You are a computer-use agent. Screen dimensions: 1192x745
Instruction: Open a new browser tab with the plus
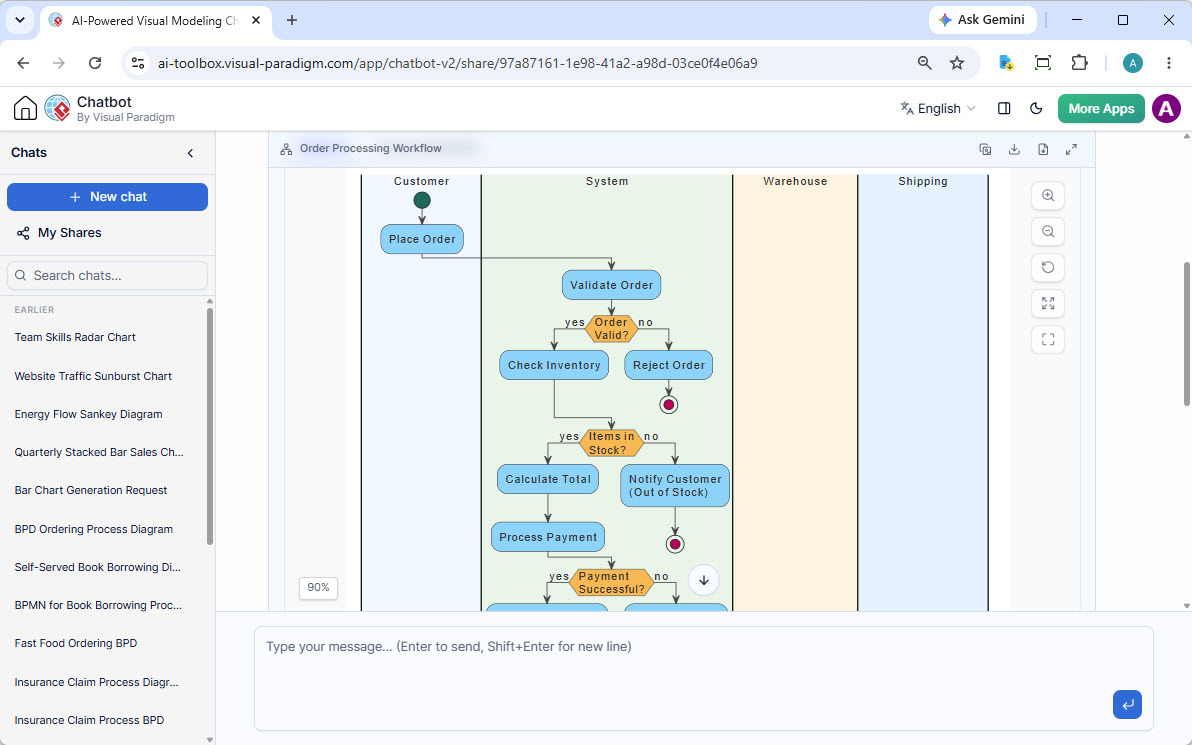tap(292, 21)
